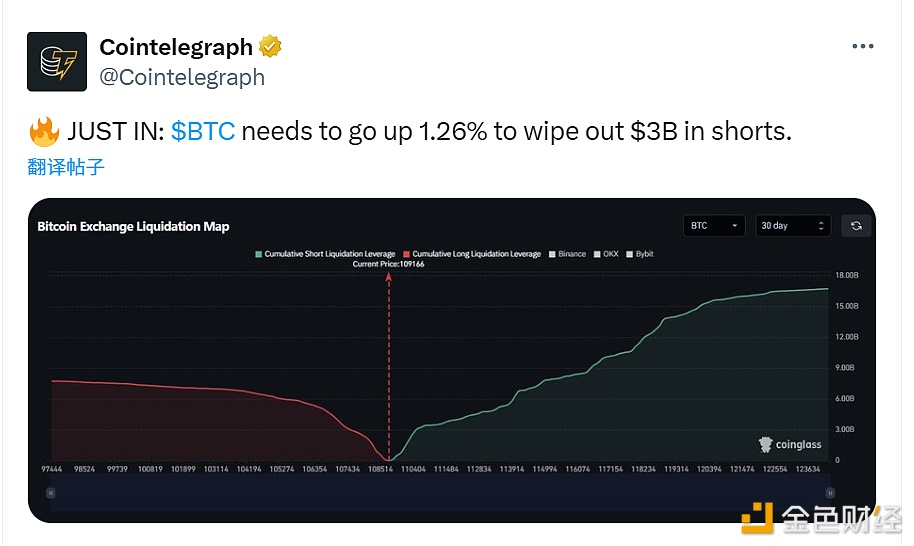Screen dimensions: 914x546
Task: Click the Cointelegraph profile avatar
Action: (x=57, y=62)
